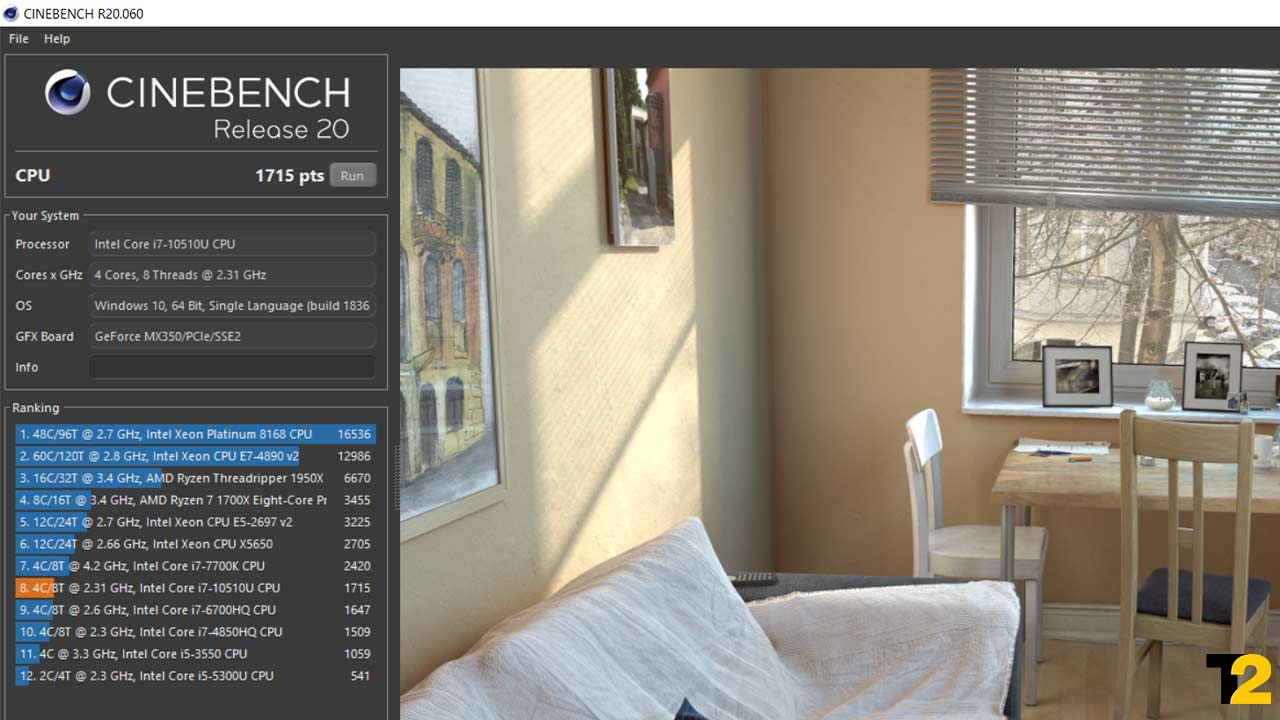
Task: Select ranking row Intel Xeon Platinum 8168 CPU
Action: 195,434
